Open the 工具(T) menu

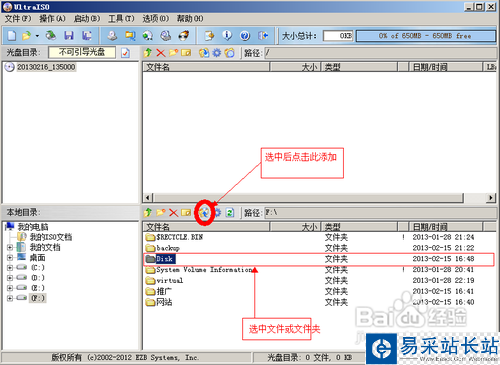pos(121,19)
